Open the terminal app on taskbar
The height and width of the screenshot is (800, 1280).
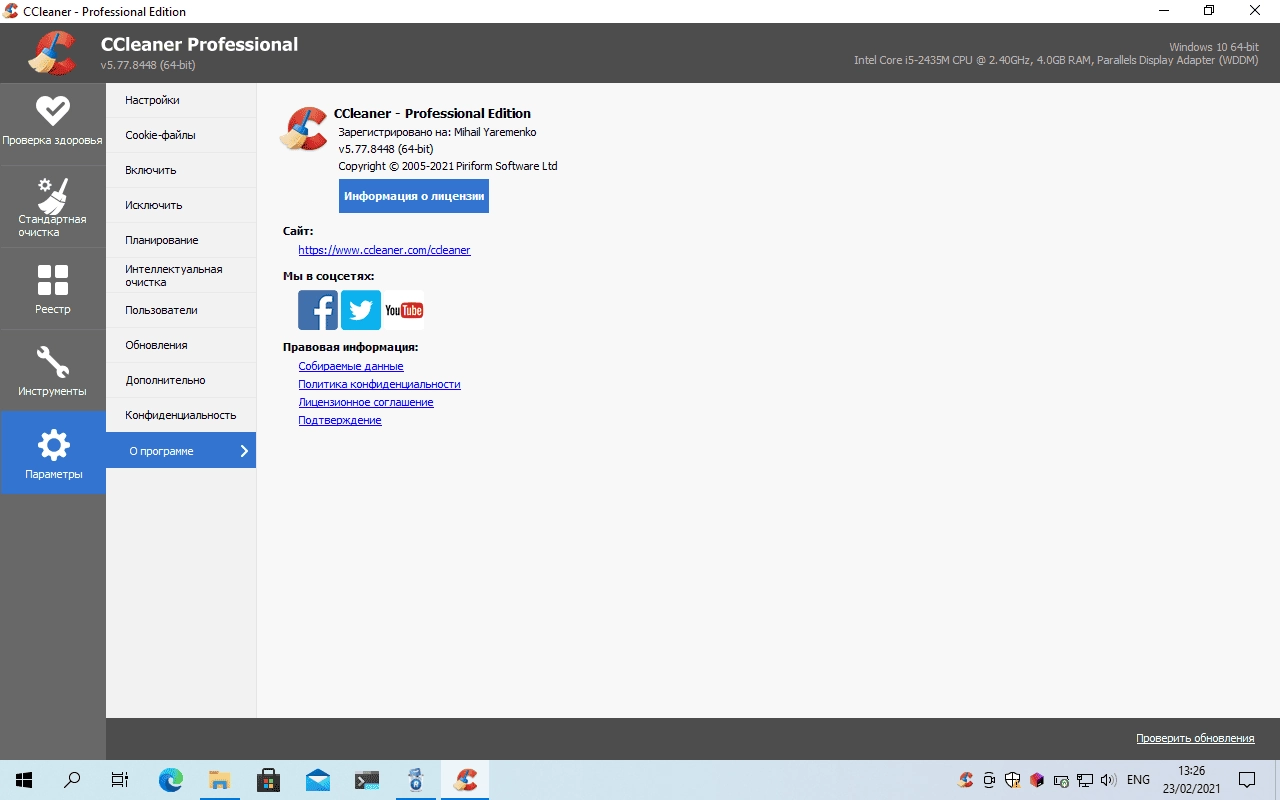367,780
